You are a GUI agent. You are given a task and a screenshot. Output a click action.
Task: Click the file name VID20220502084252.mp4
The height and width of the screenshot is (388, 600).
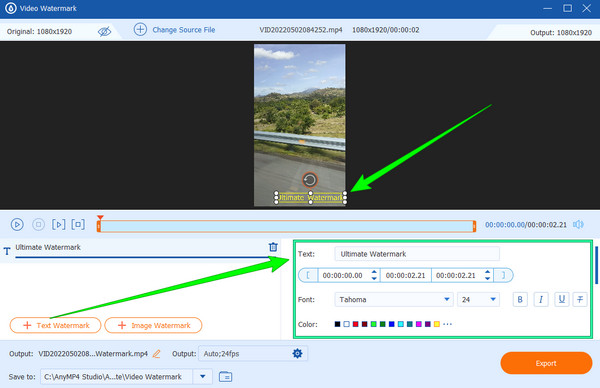tap(301, 30)
